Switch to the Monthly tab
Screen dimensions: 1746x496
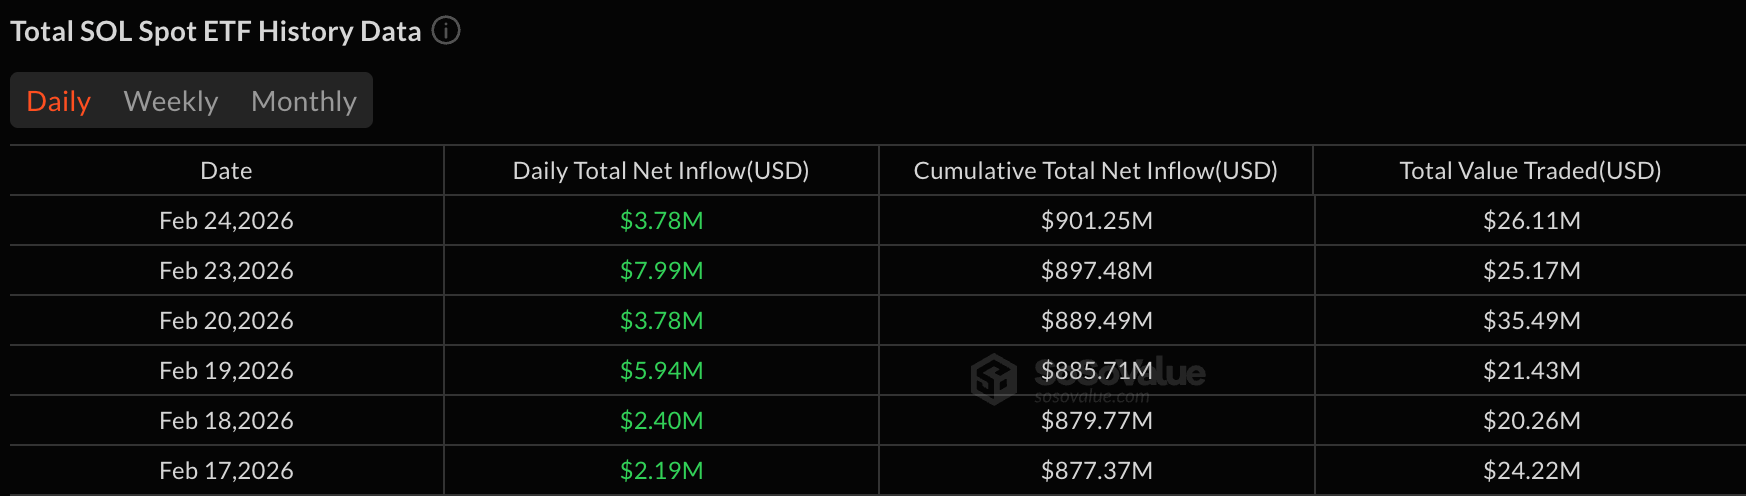point(304,101)
